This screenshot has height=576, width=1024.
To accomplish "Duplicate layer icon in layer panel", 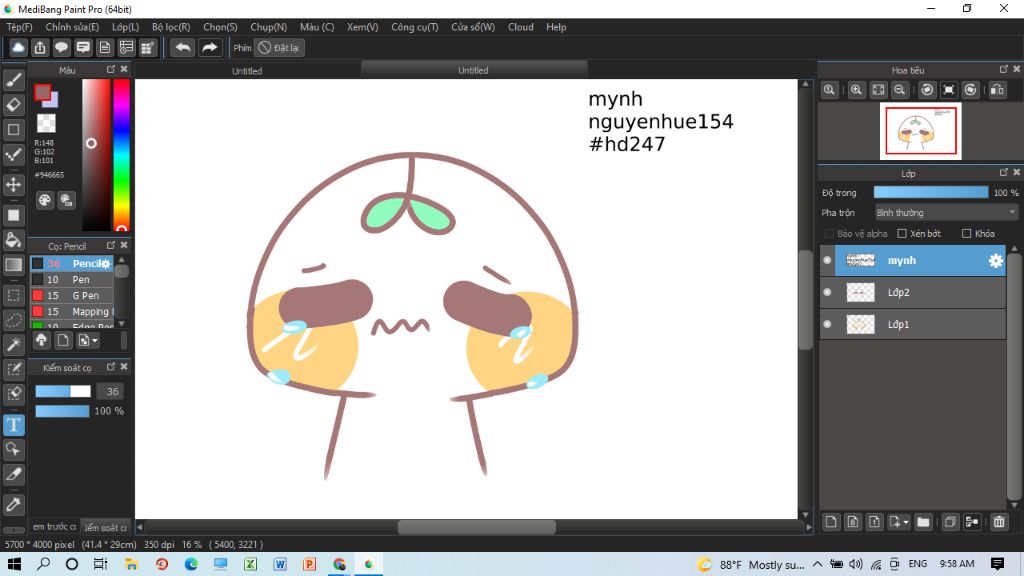I will tap(950, 522).
